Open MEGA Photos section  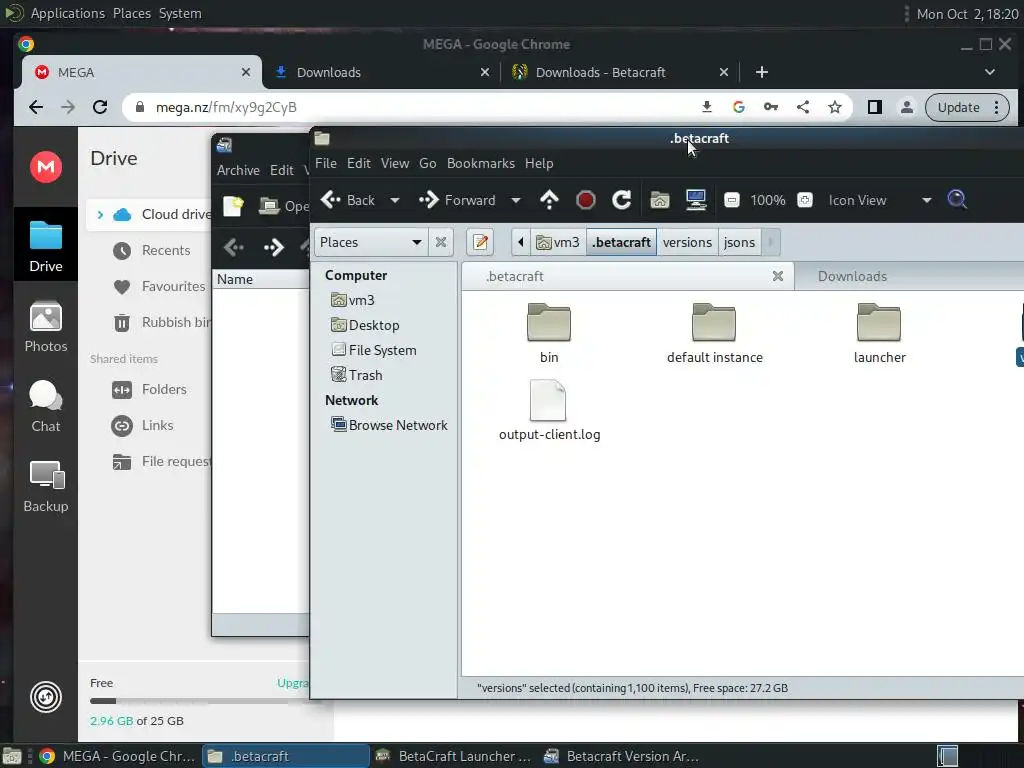[46, 327]
